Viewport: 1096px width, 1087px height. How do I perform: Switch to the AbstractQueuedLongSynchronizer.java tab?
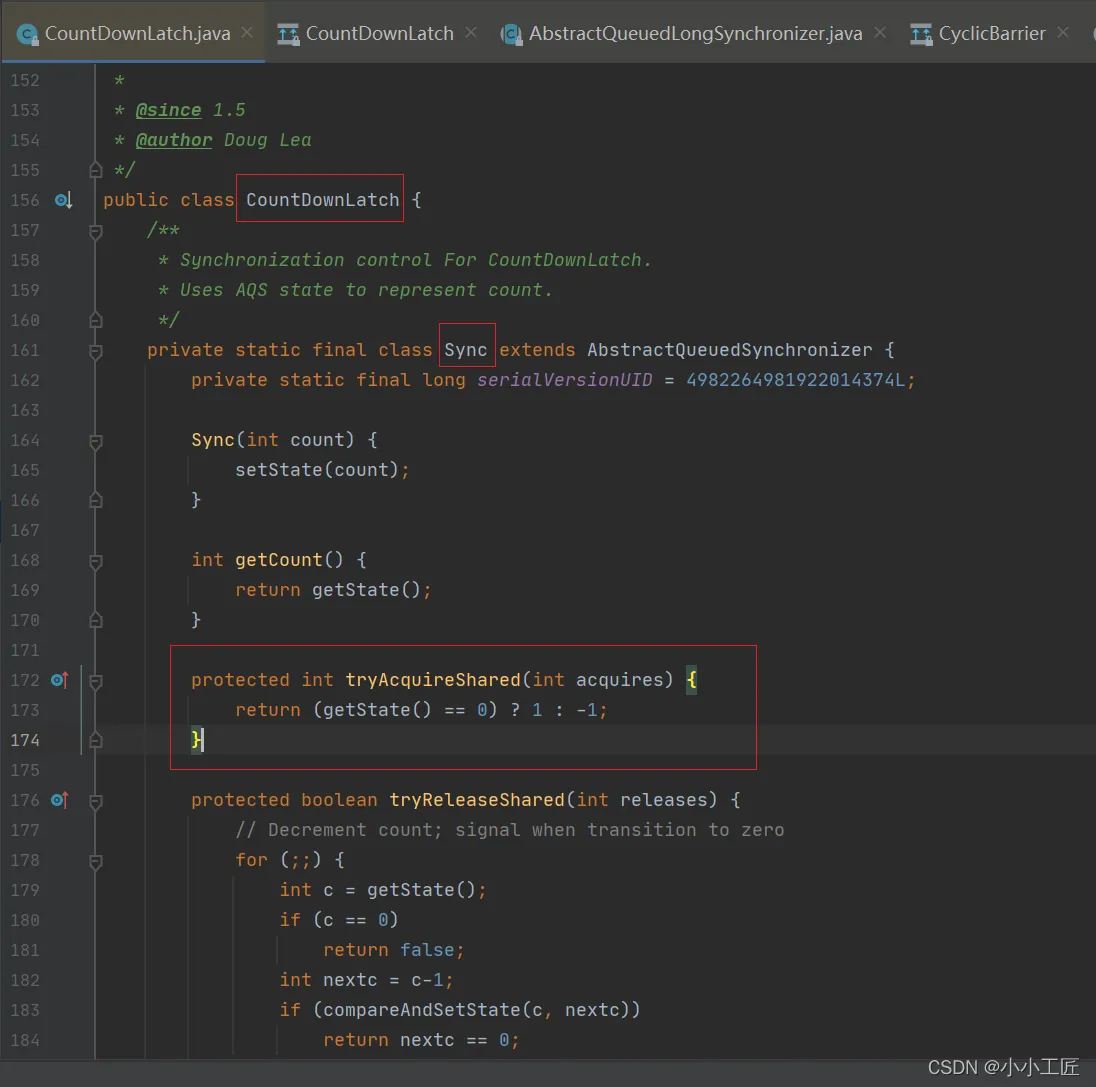(694, 34)
